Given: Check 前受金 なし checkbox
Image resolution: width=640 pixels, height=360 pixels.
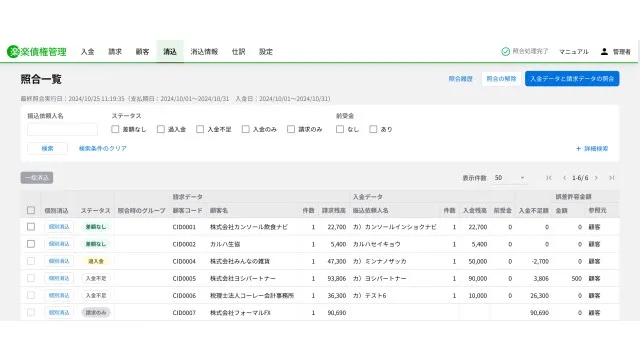Looking at the screenshot, I should pos(340,129).
